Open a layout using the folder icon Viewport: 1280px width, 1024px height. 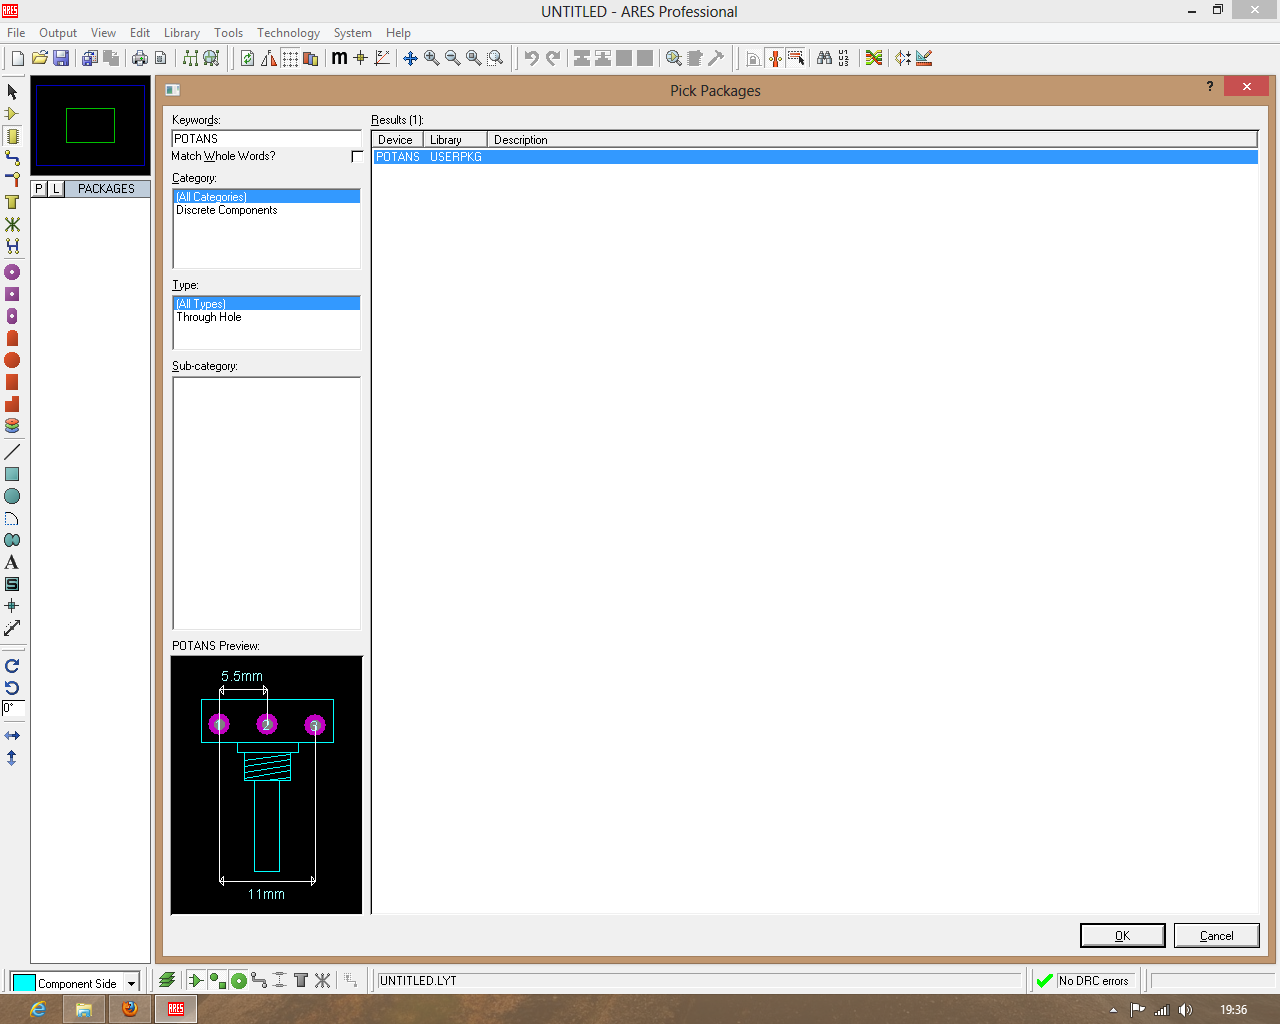40,58
